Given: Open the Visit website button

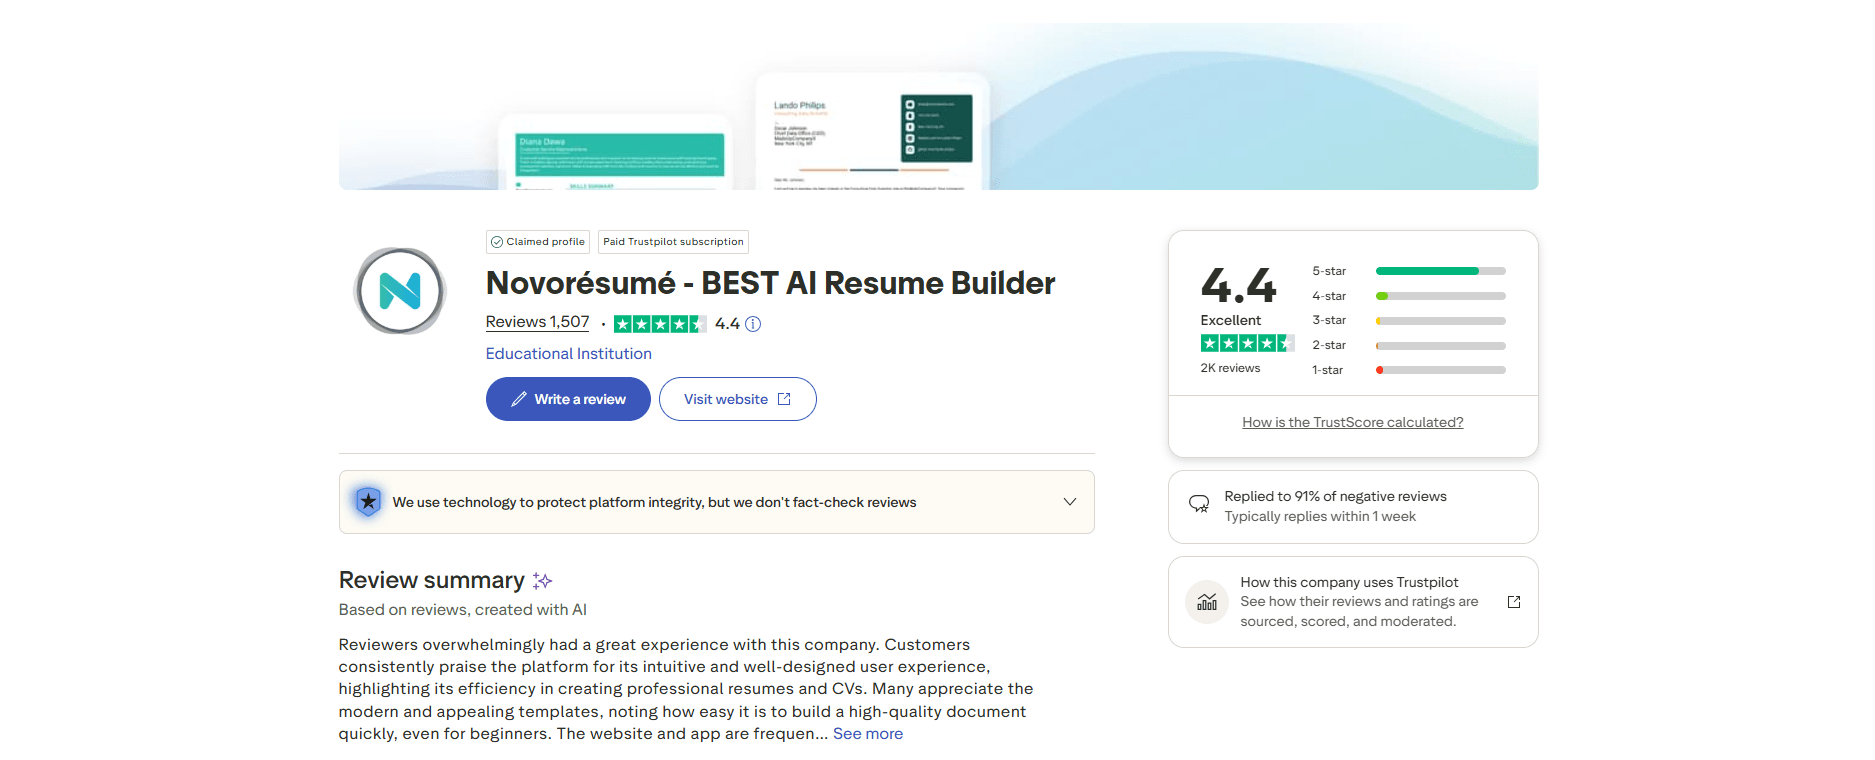Looking at the screenshot, I should [x=738, y=399].
